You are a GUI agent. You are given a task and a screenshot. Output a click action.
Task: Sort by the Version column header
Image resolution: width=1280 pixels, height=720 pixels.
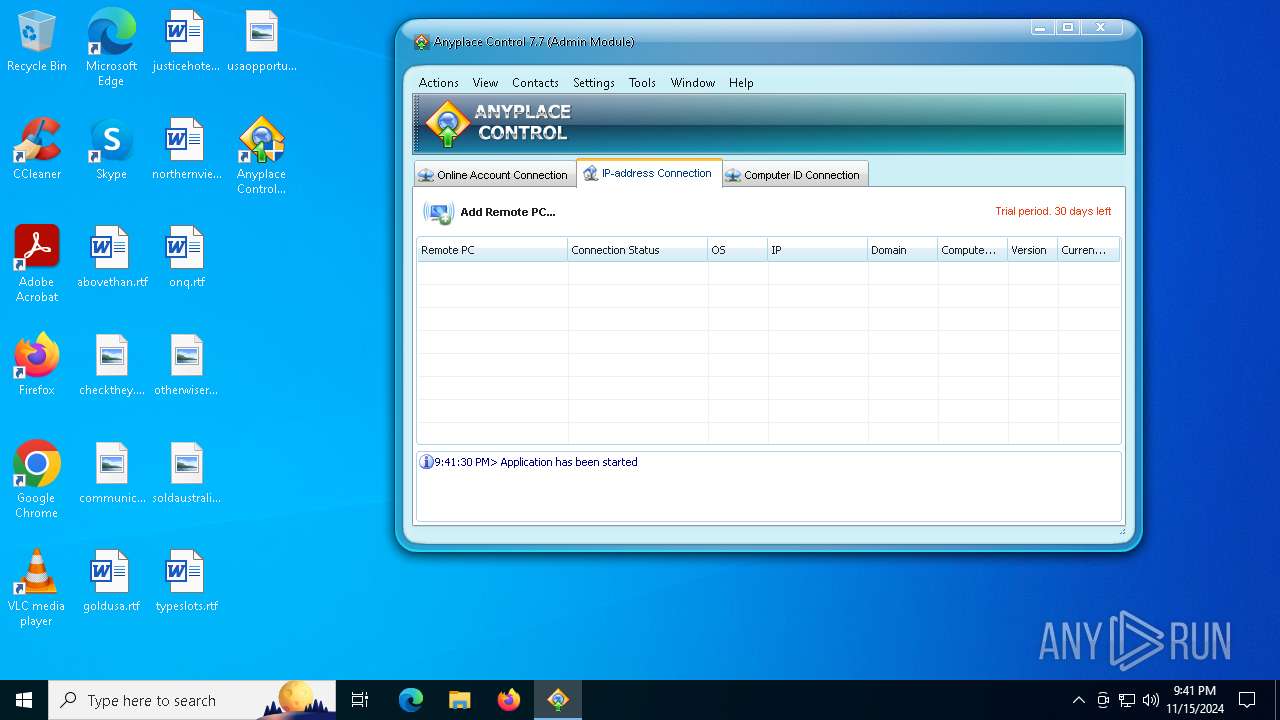(1032, 250)
